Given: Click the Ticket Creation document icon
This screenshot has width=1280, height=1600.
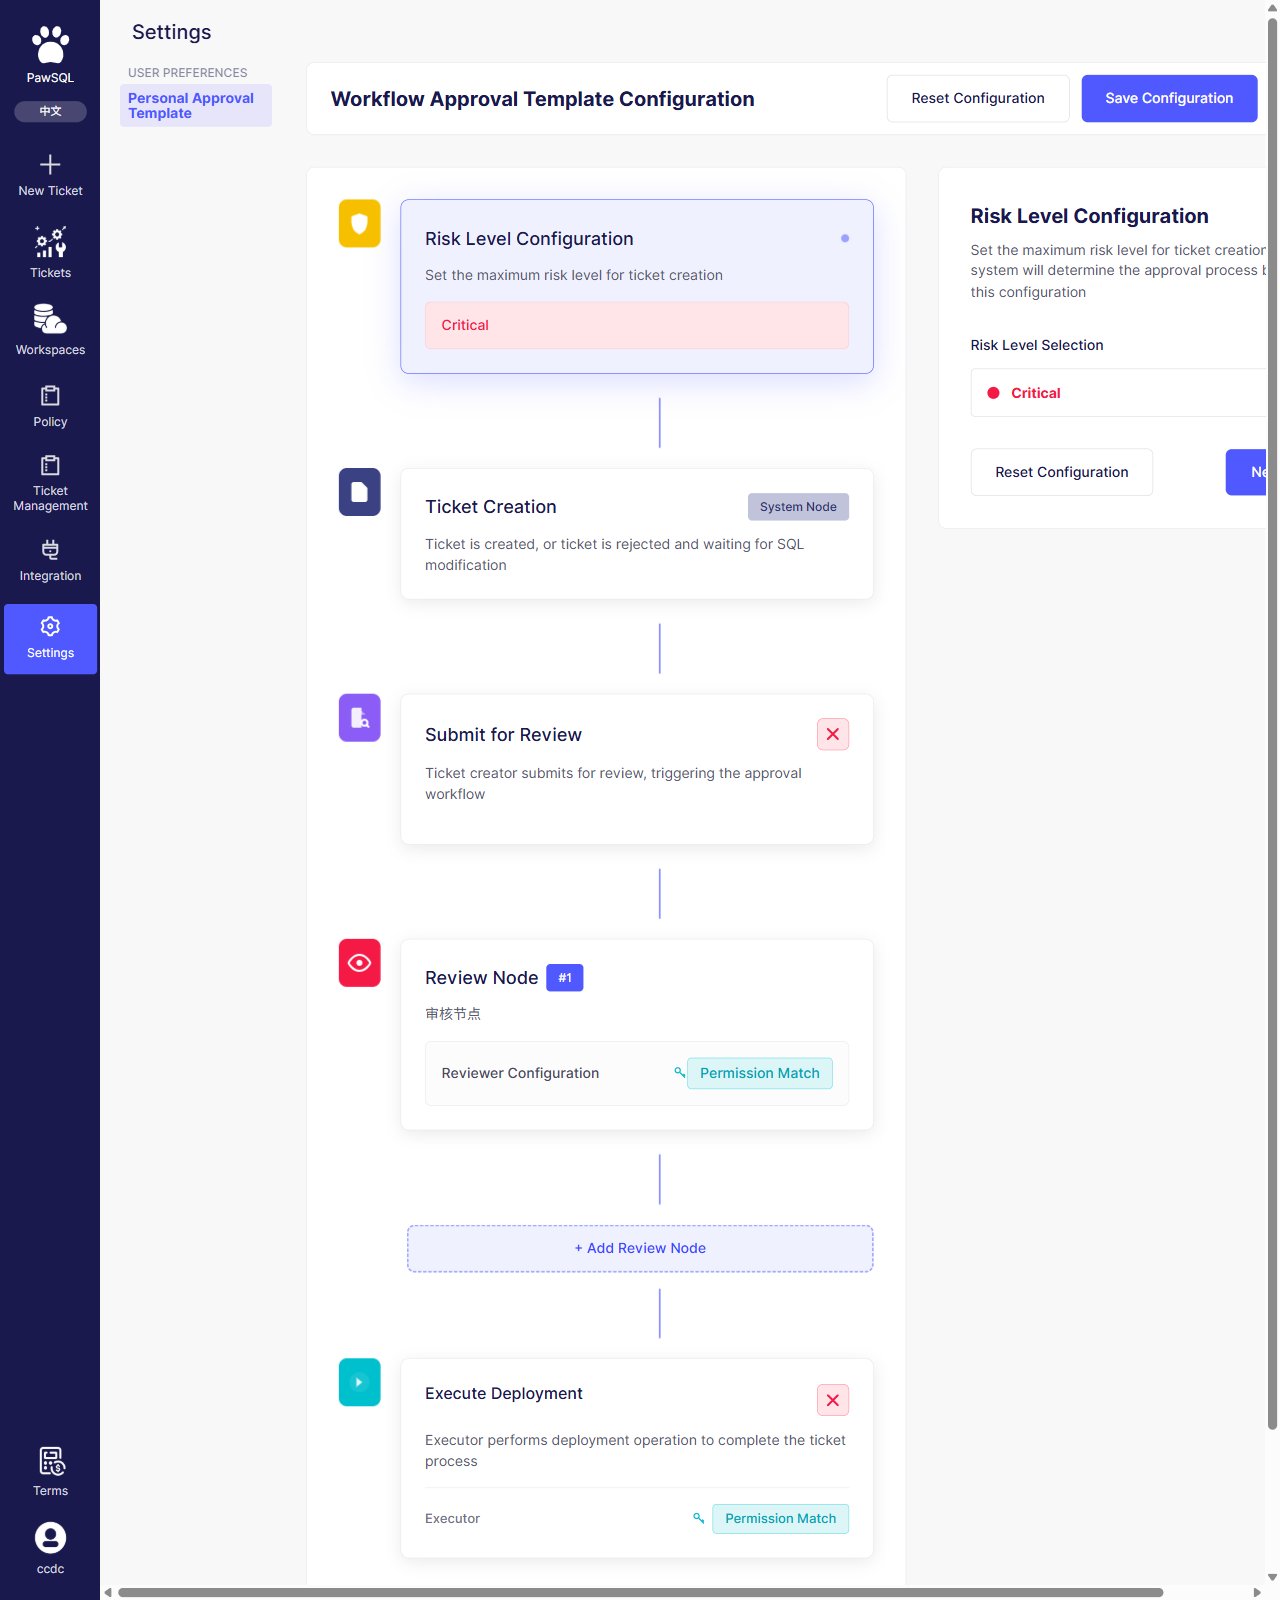Looking at the screenshot, I should tap(360, 492).
